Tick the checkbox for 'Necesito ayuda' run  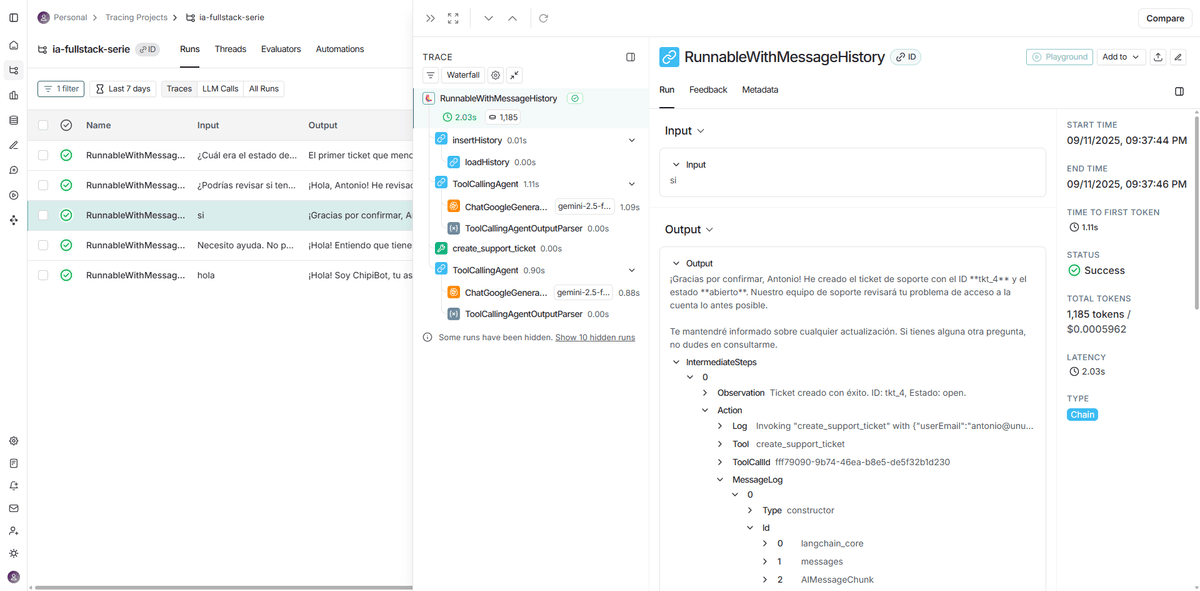(x=43, y=245)
